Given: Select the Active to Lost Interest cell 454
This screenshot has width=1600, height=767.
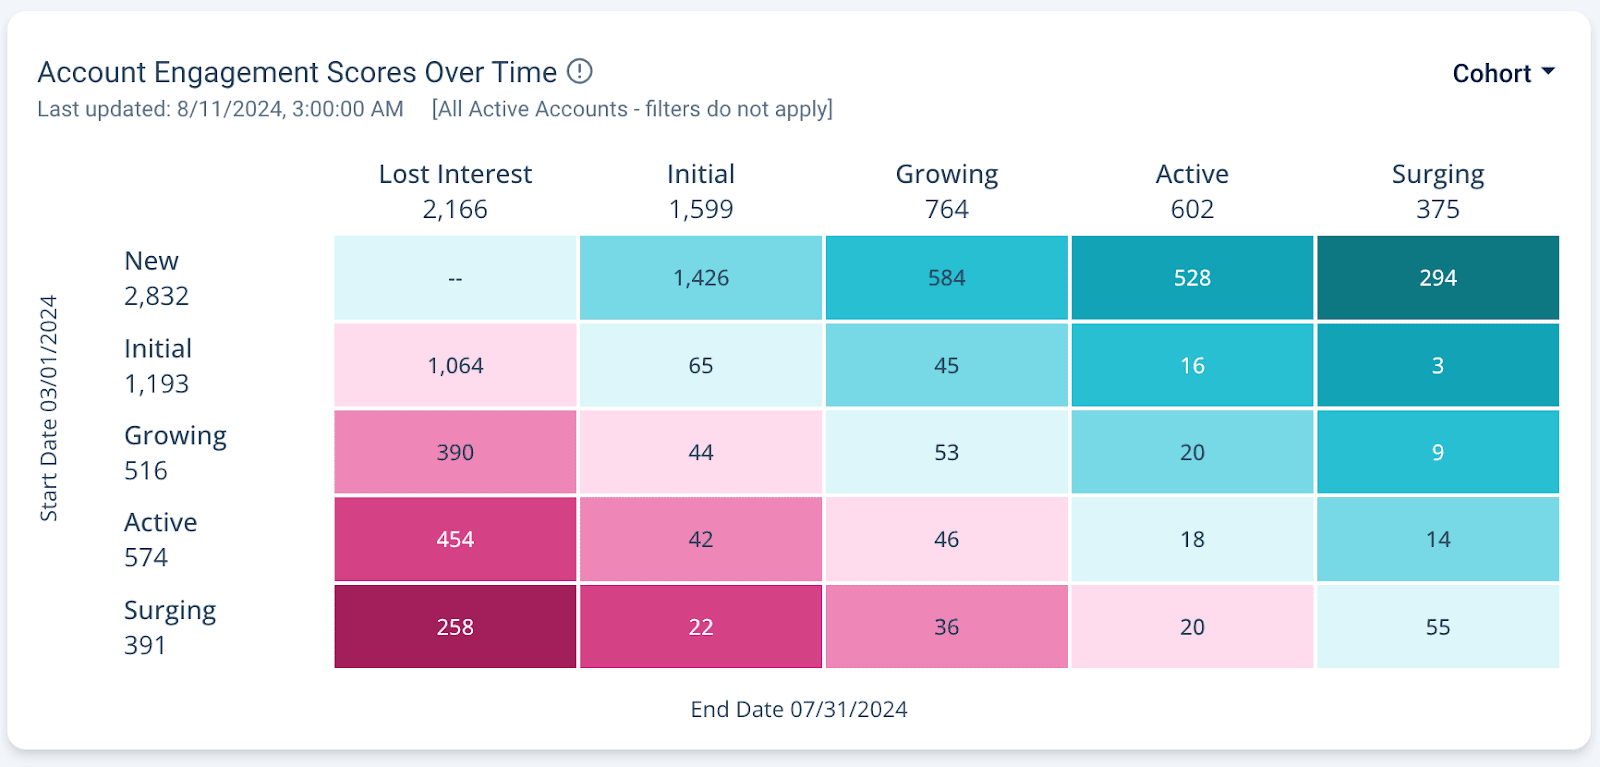Looking at the screenshot, I should coord(455,540).
